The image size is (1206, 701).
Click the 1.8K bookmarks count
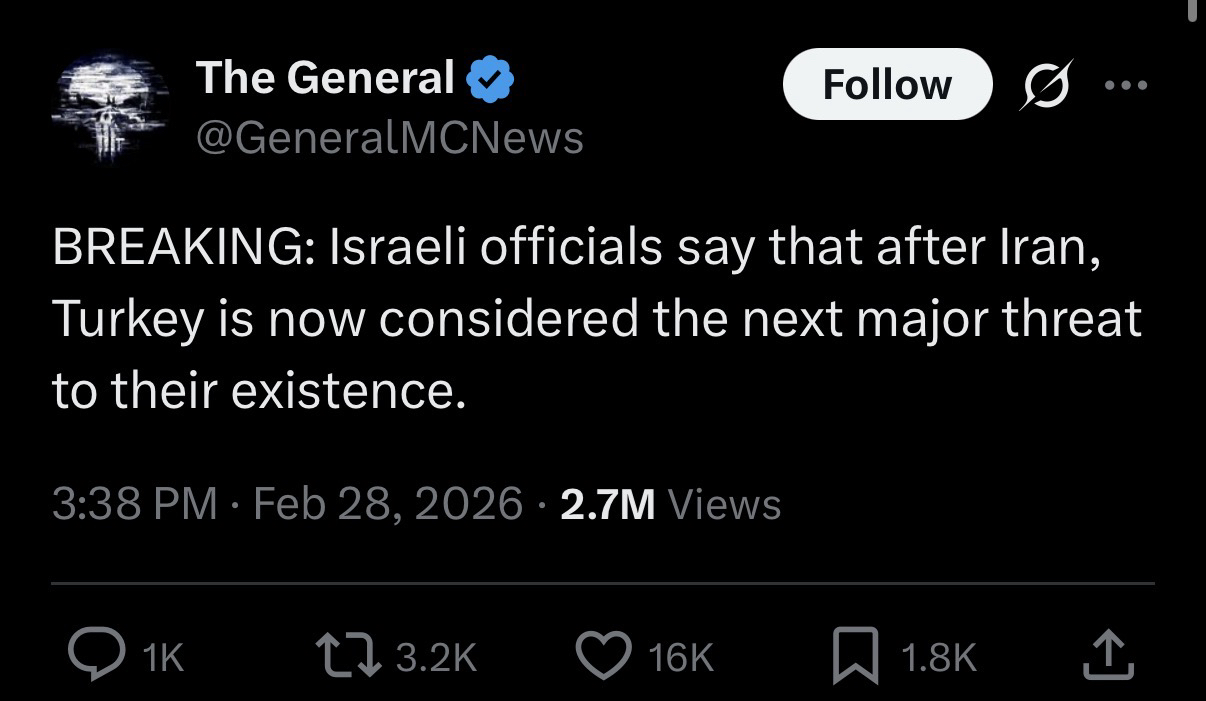(x=938, y=657)
